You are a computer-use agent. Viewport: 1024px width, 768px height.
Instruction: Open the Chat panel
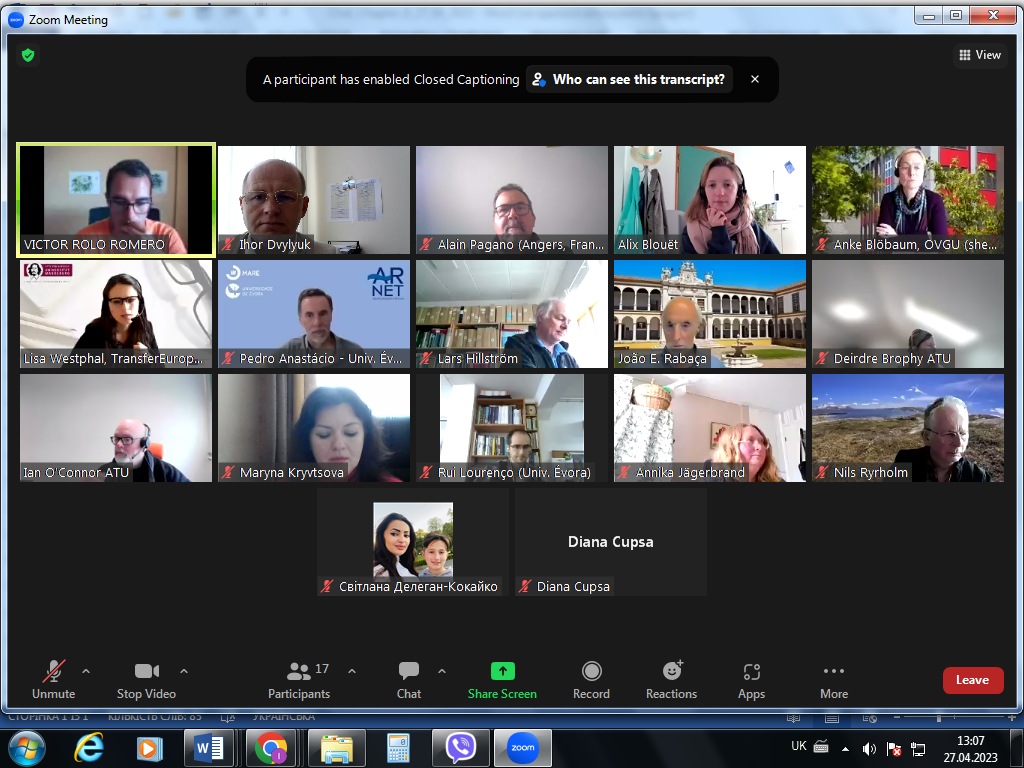coord(408,679)
